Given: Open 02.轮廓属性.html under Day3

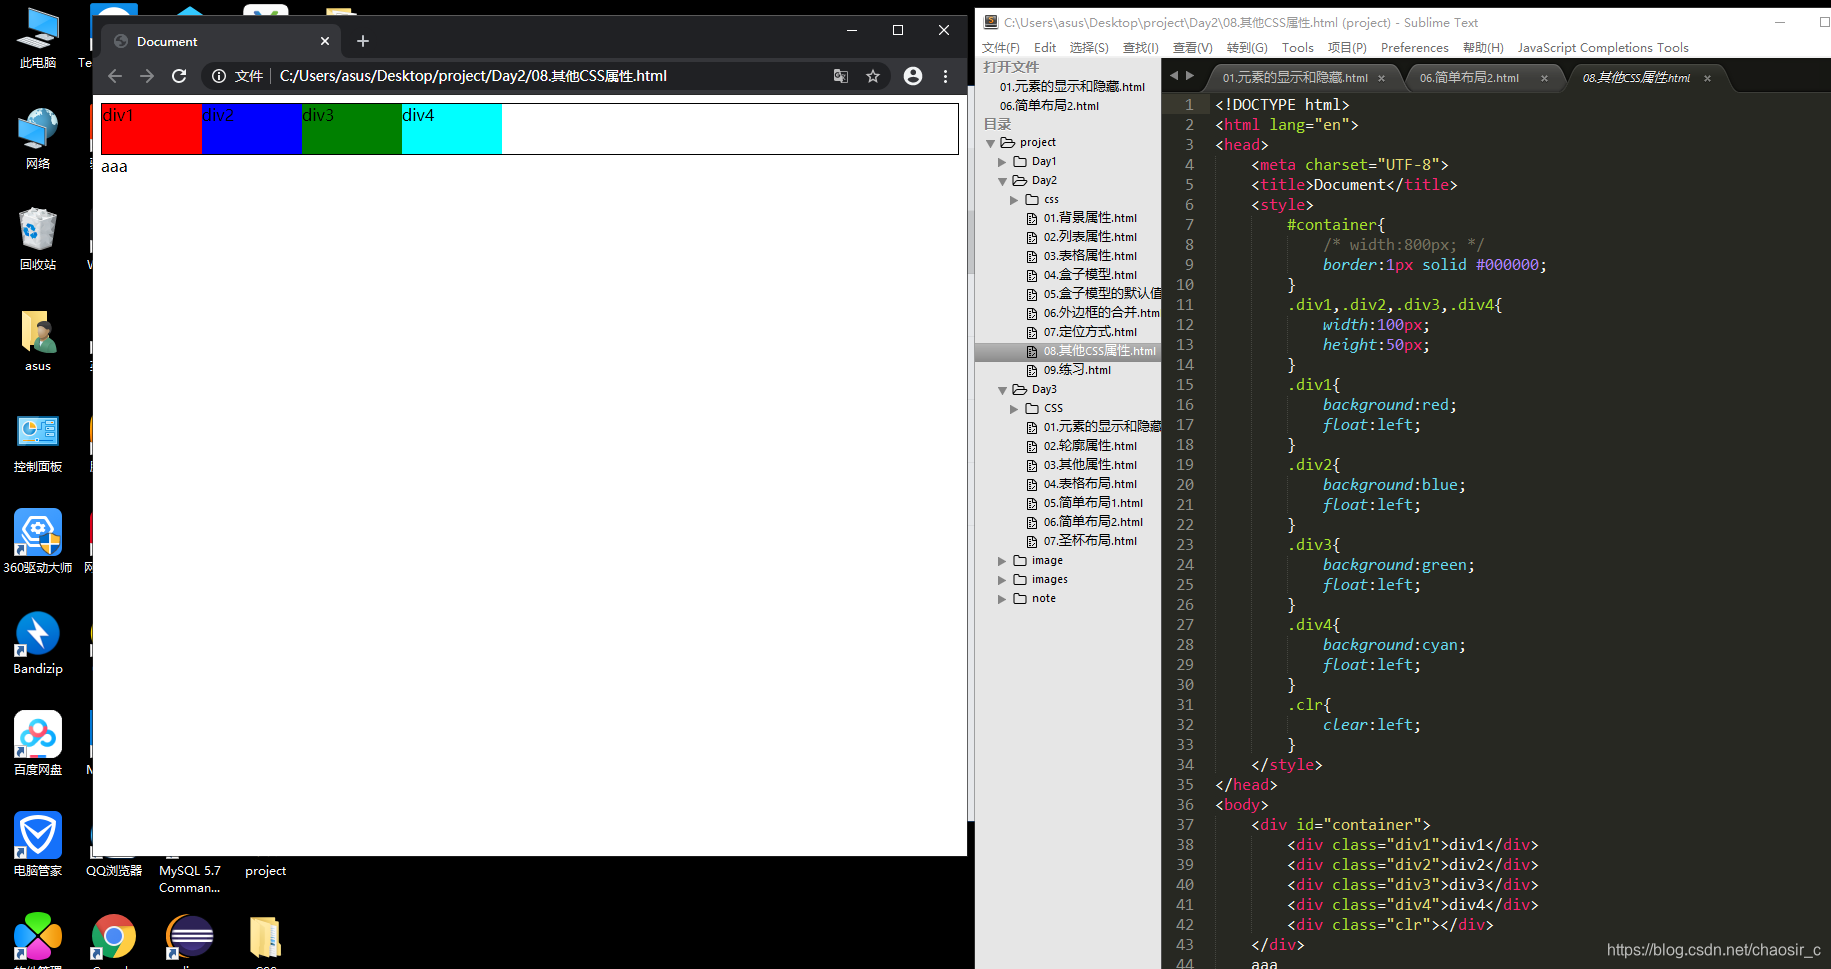Looking at the screenshot, I should [1090, 446].
